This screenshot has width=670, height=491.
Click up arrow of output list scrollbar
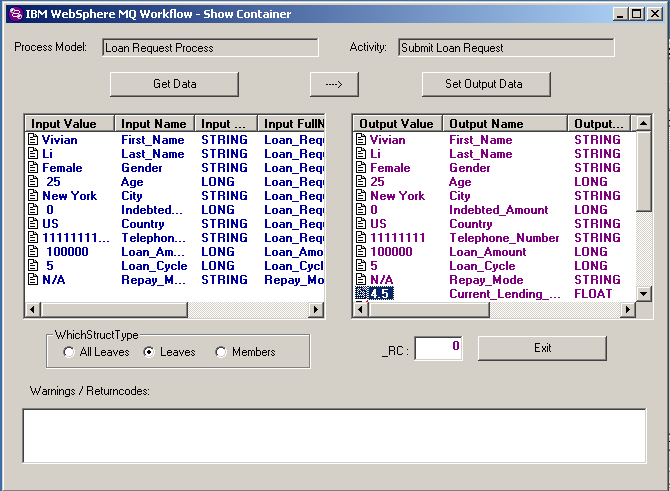tap(644, 123)
